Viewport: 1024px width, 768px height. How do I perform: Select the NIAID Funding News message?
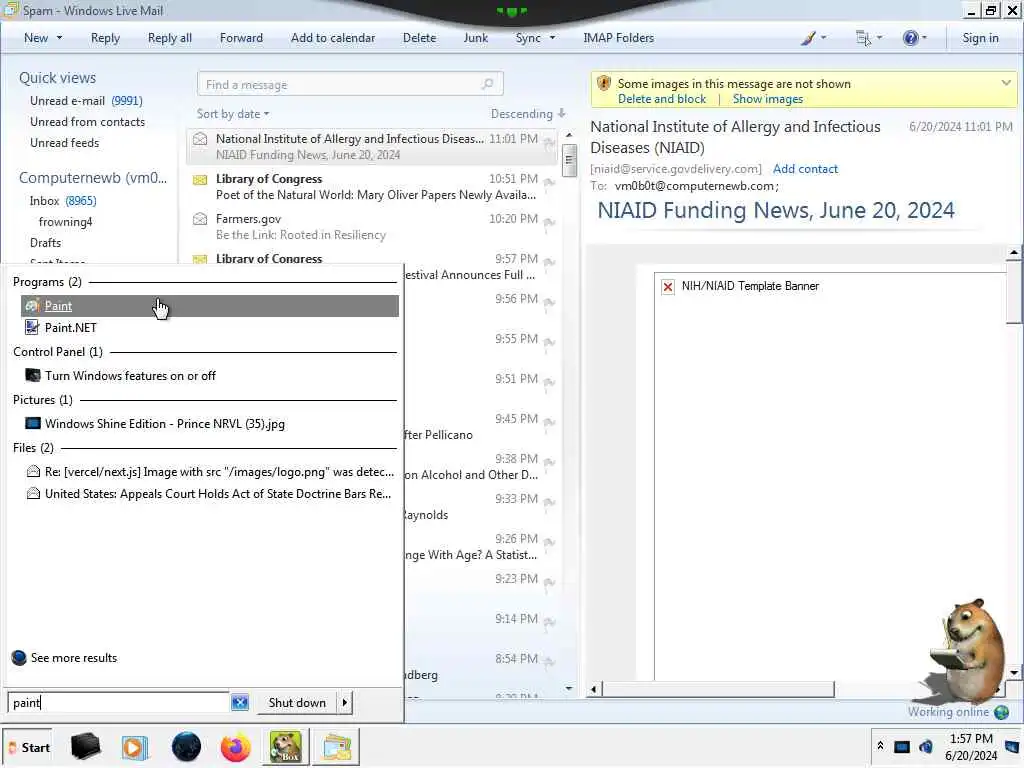pyautogui.click(x=372, y=146)
